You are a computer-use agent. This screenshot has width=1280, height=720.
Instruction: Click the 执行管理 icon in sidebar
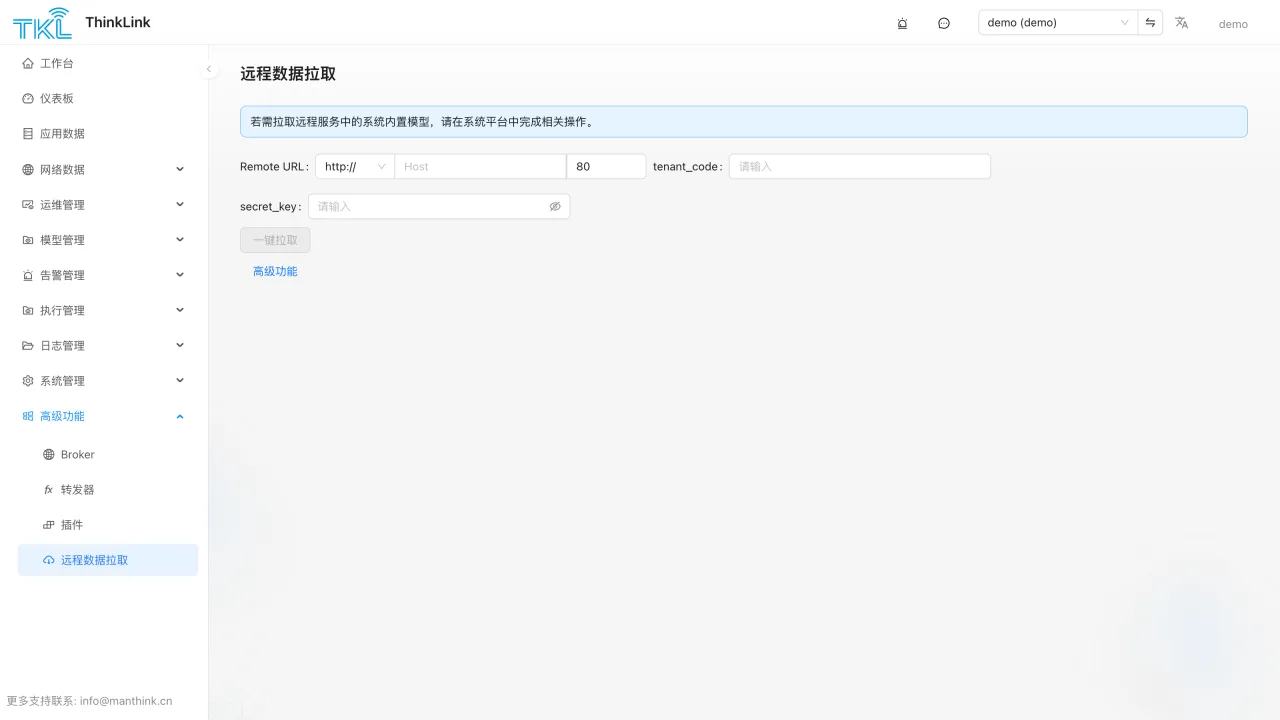(x=28, y=310)
